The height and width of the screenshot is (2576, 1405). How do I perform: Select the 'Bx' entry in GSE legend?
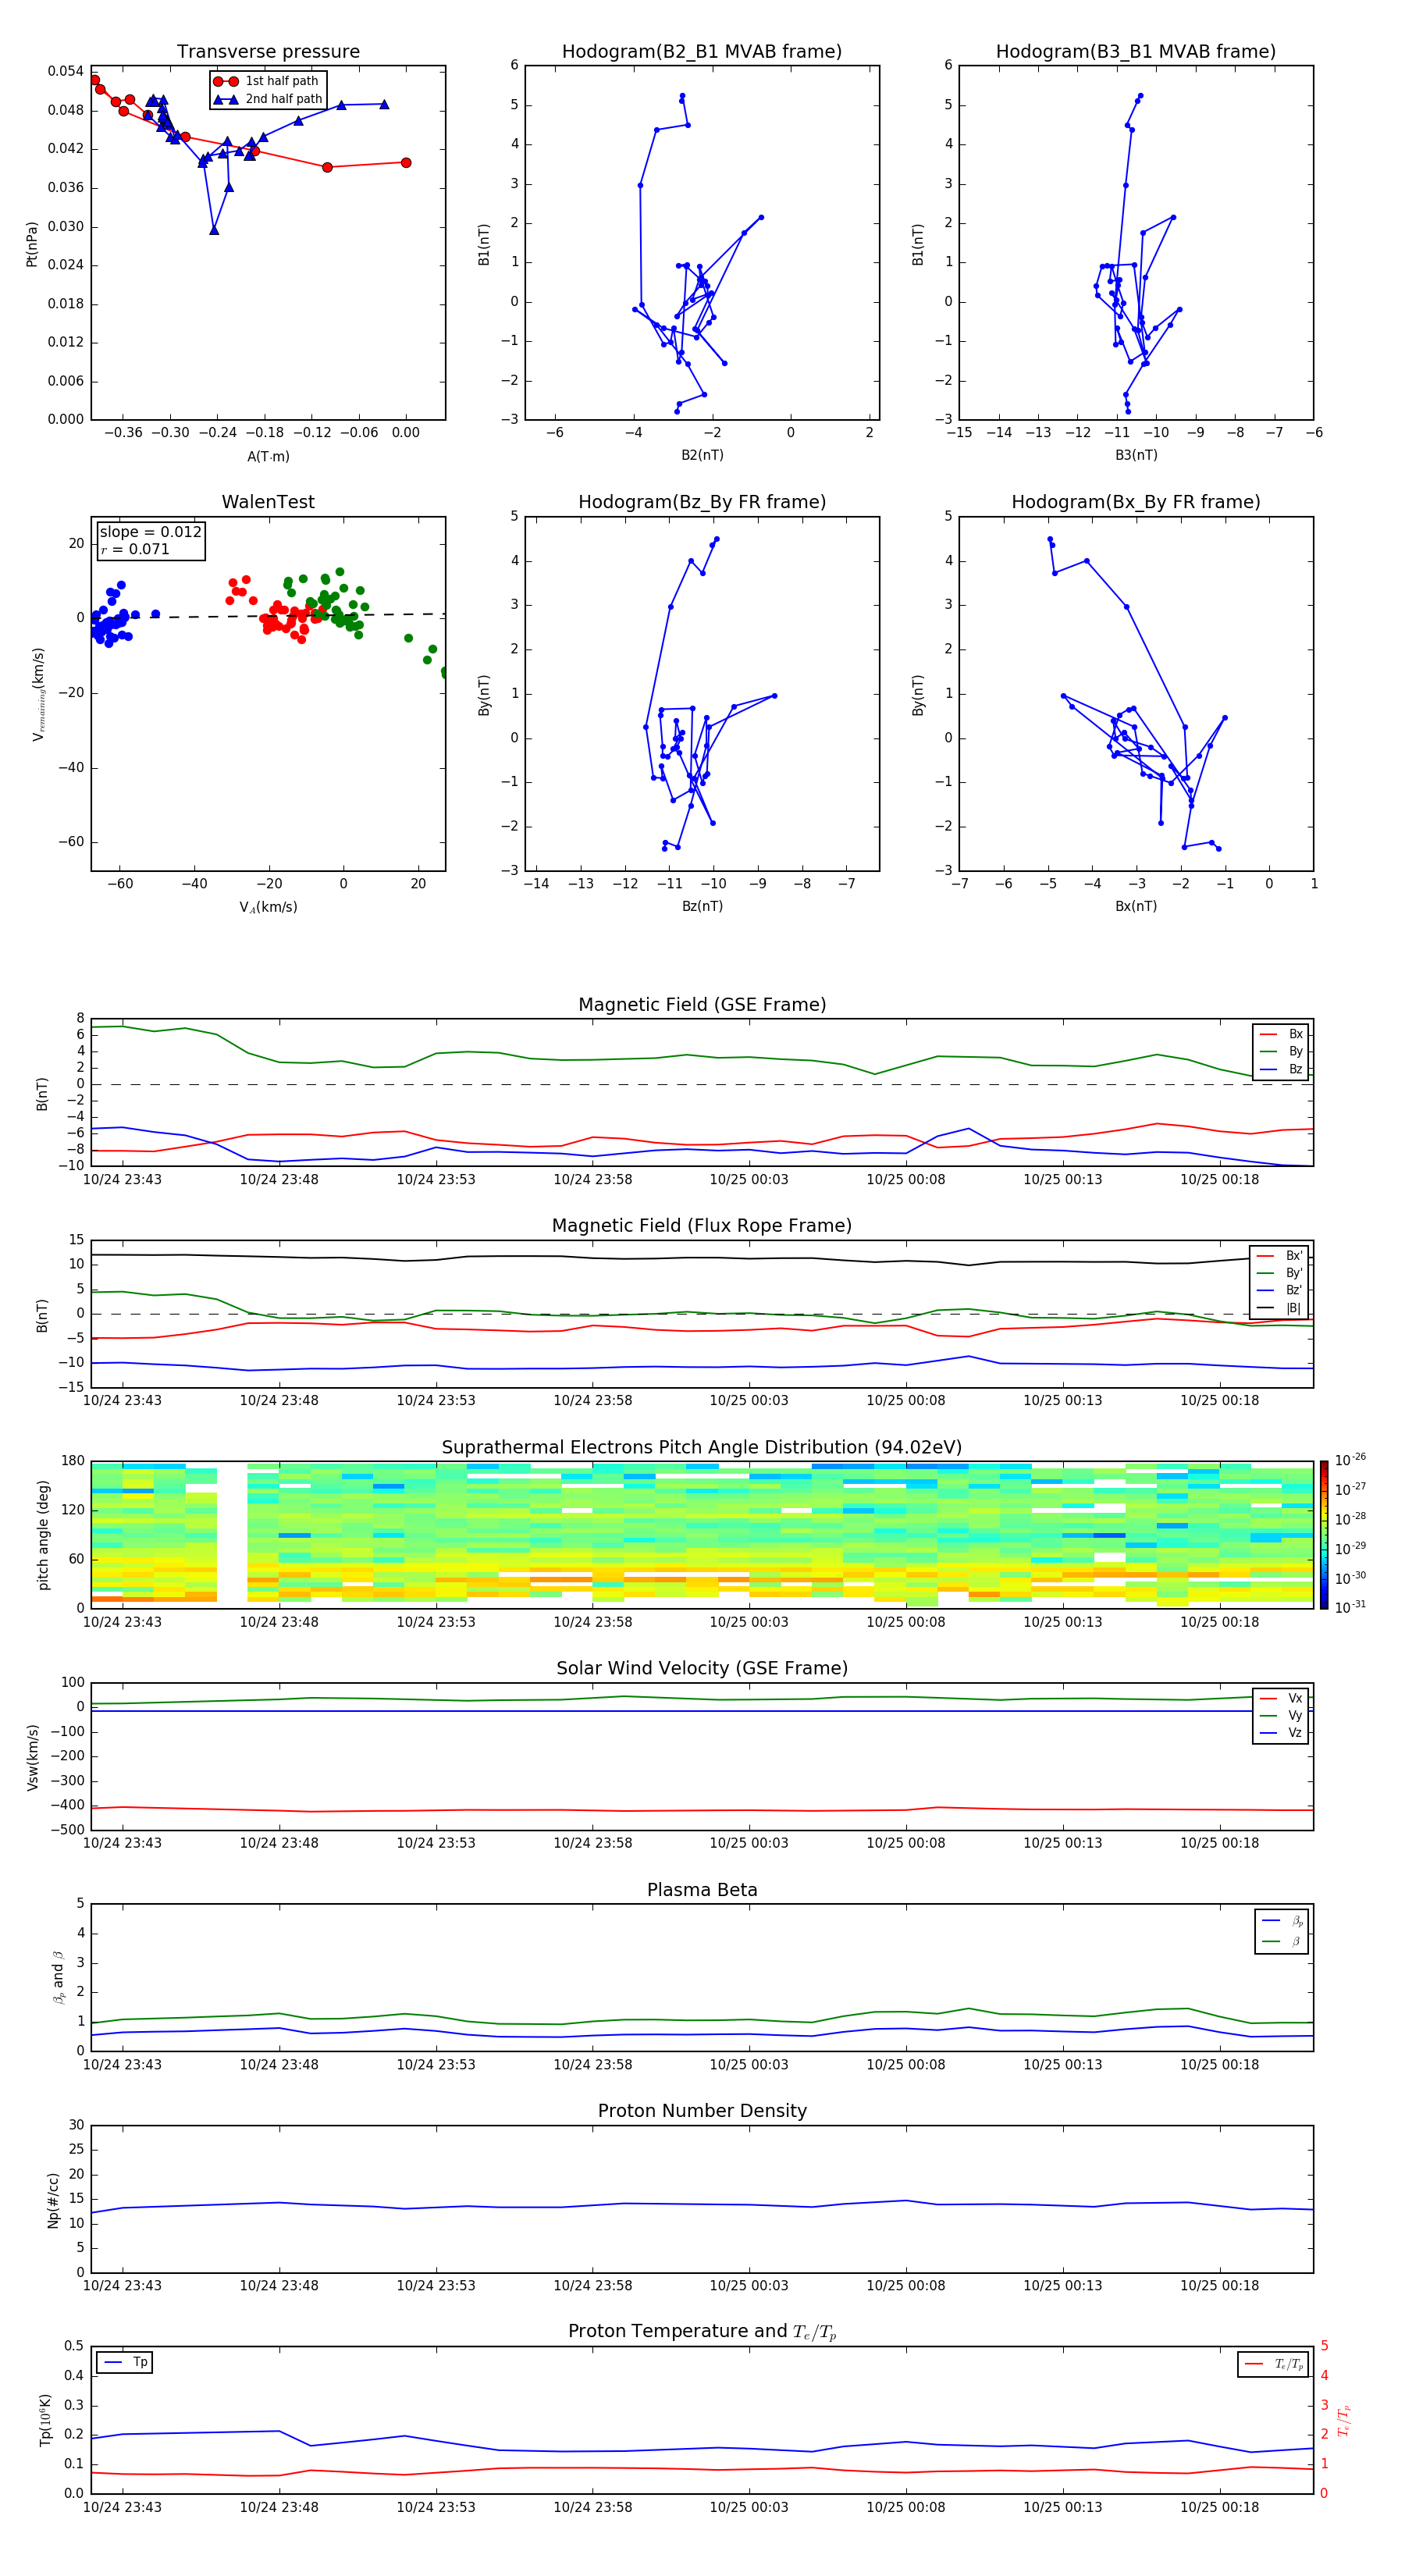point(1281,1034)
